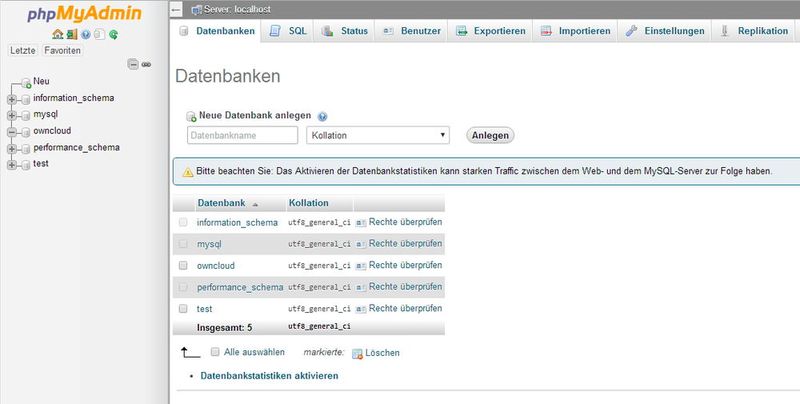The height and width of the screenshot is (404, 800).
Task: Click Rechte überprüfen for test
Action: (406, 309)
